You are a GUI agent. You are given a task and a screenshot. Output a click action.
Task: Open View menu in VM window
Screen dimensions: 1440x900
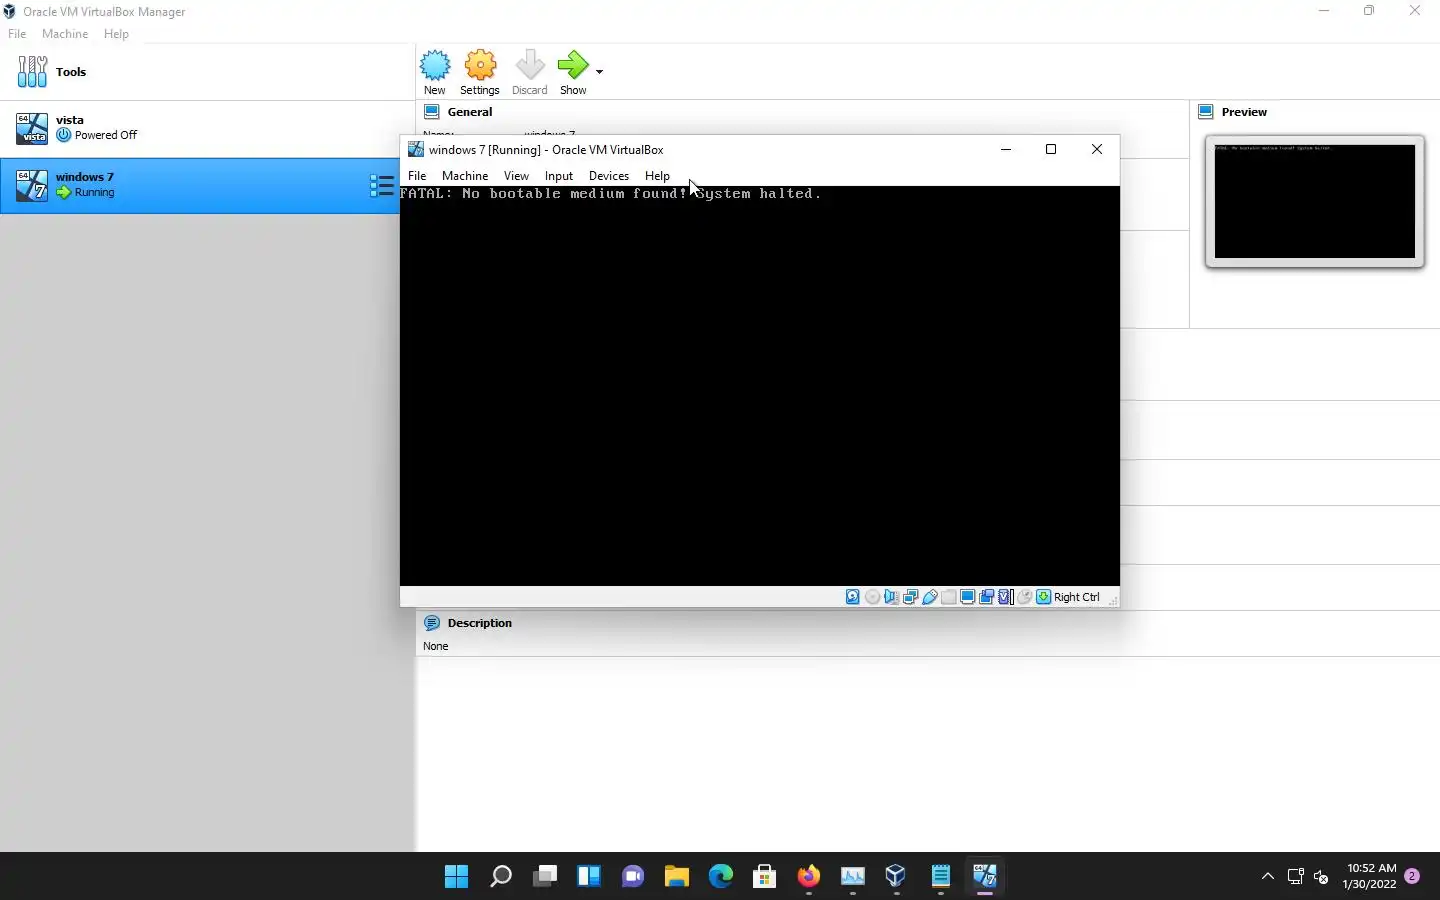[516, 175]
